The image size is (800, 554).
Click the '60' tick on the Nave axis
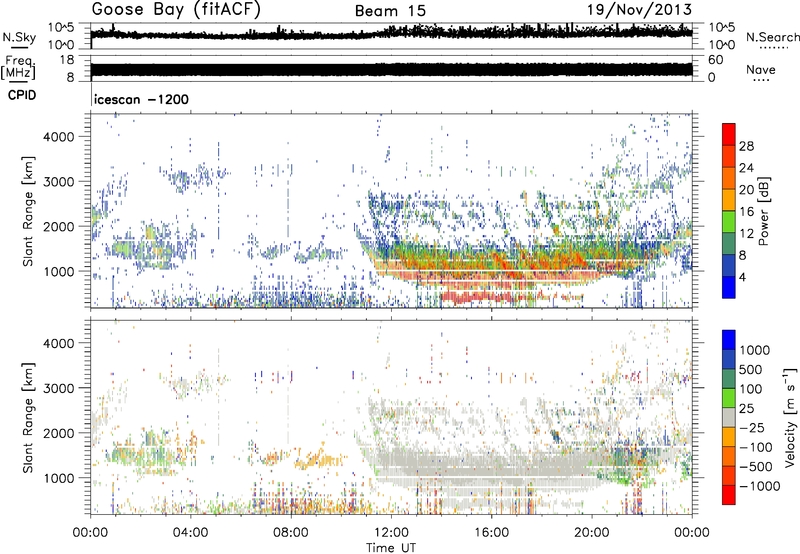tap(715, 60)
